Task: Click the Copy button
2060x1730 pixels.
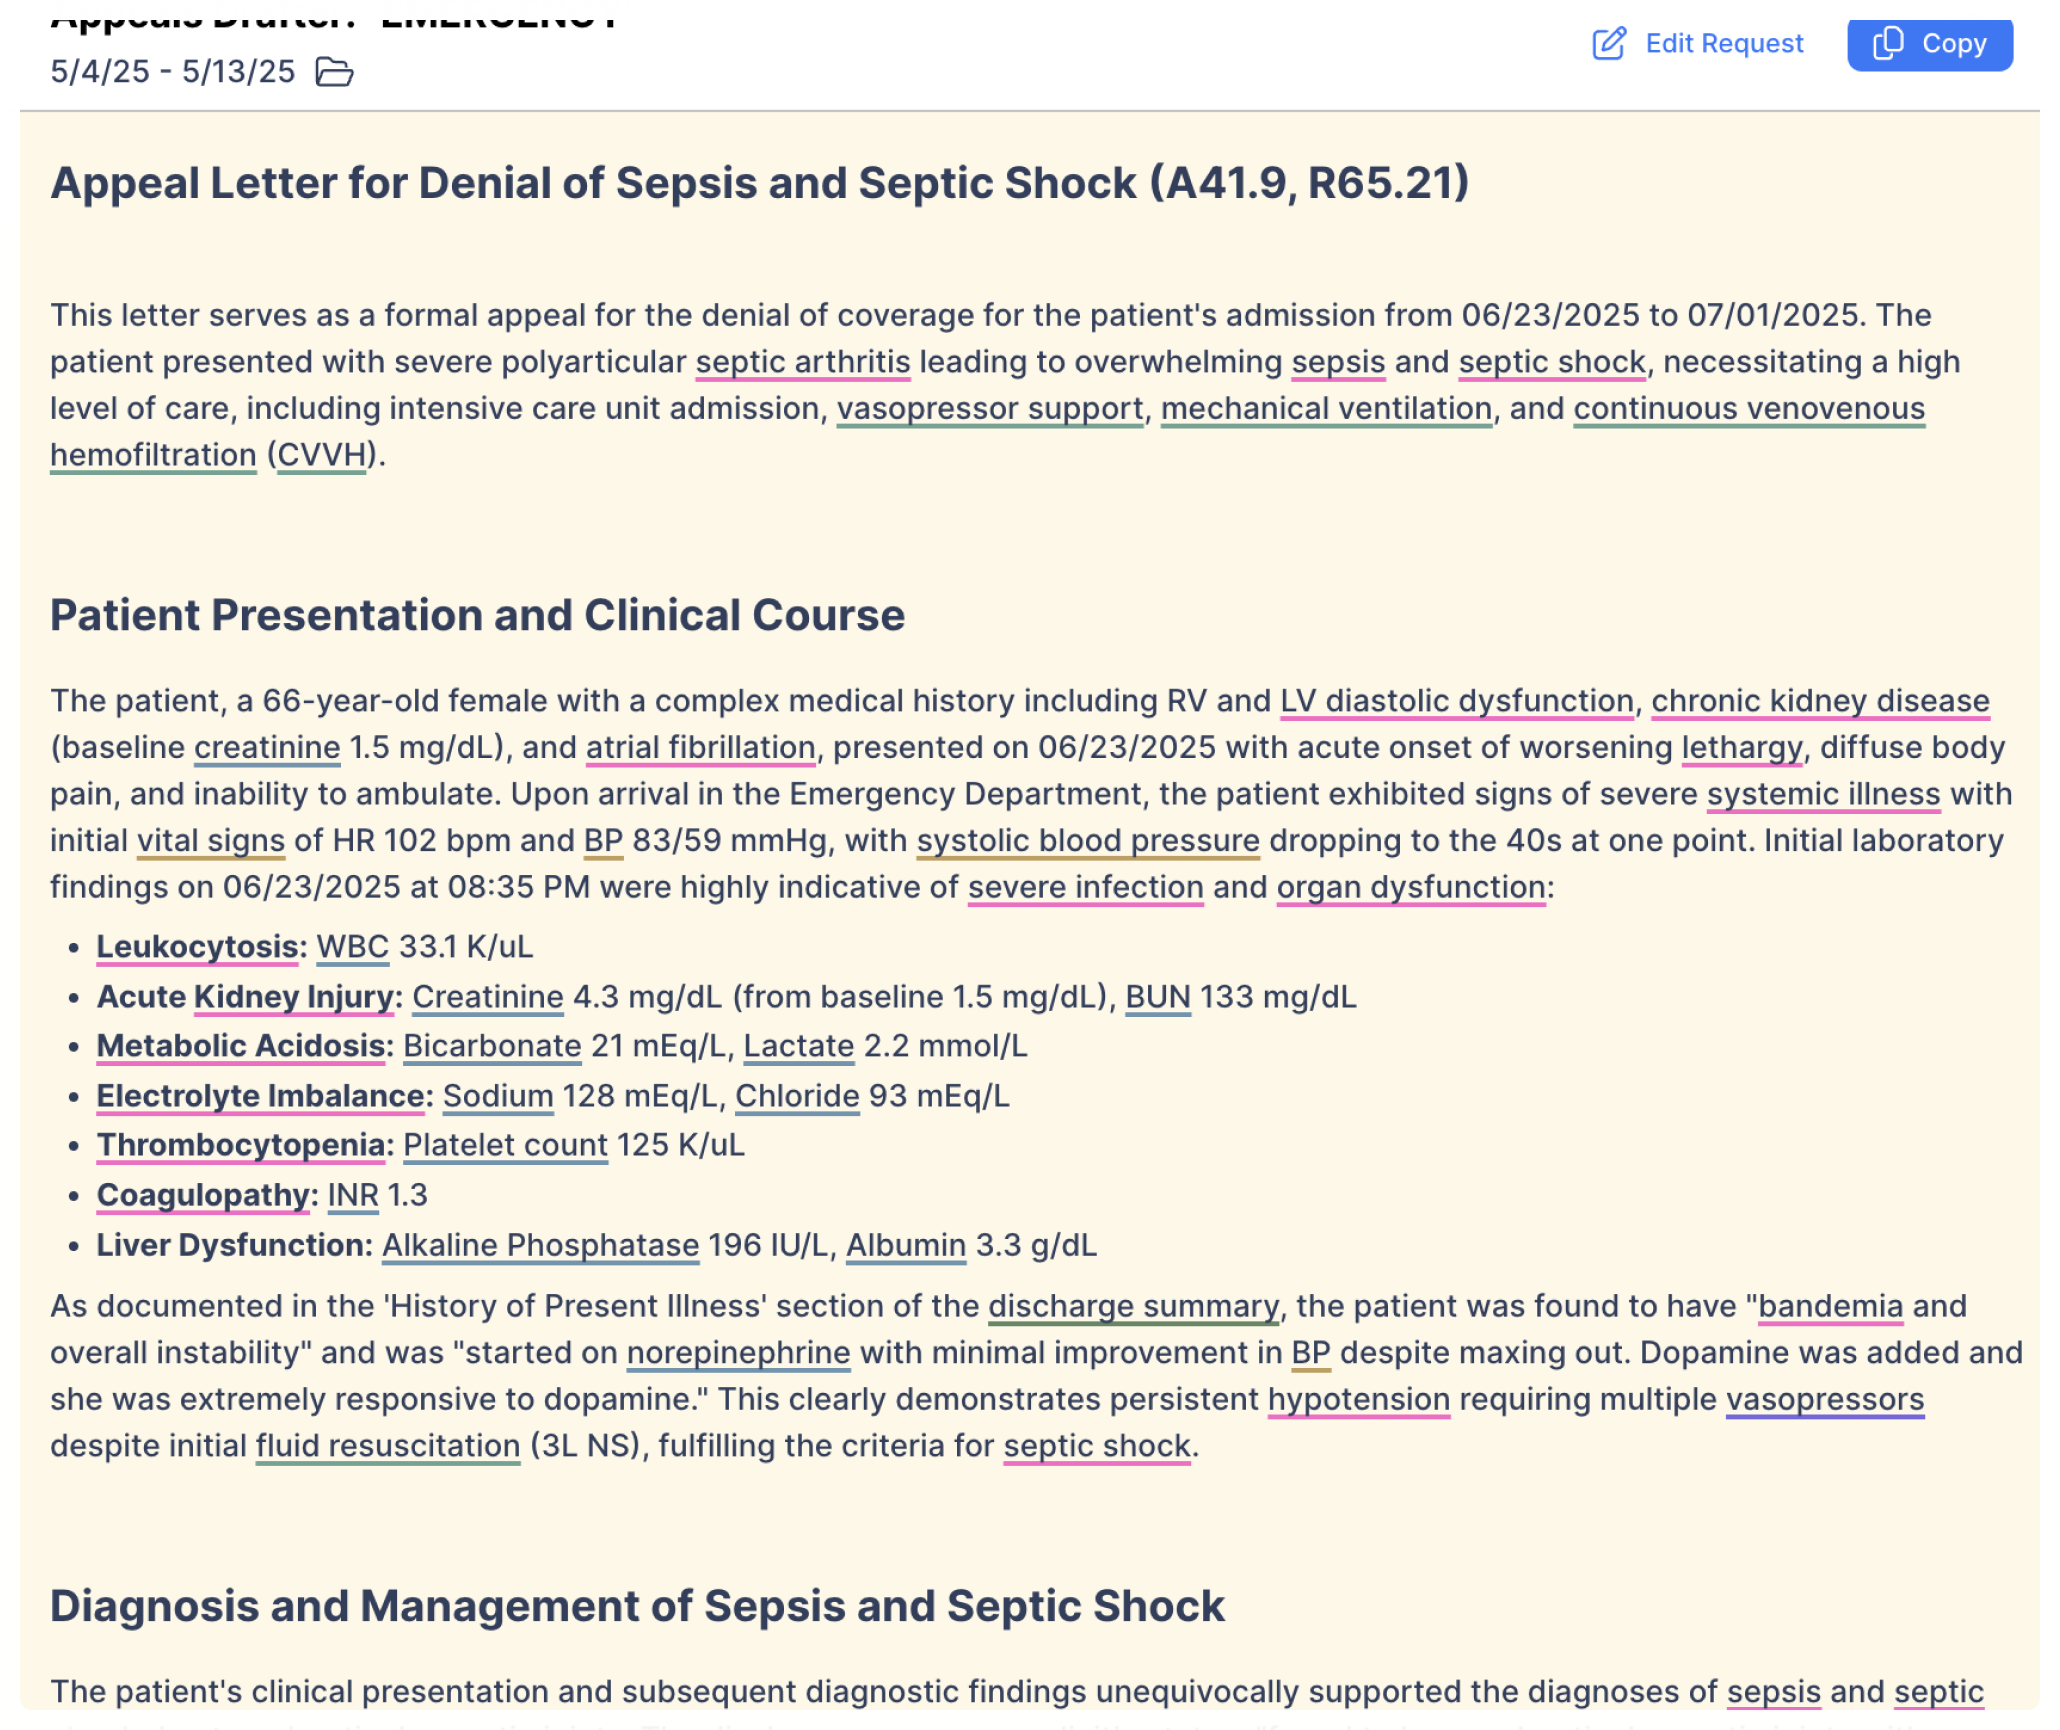Action: pos(1929,44)
